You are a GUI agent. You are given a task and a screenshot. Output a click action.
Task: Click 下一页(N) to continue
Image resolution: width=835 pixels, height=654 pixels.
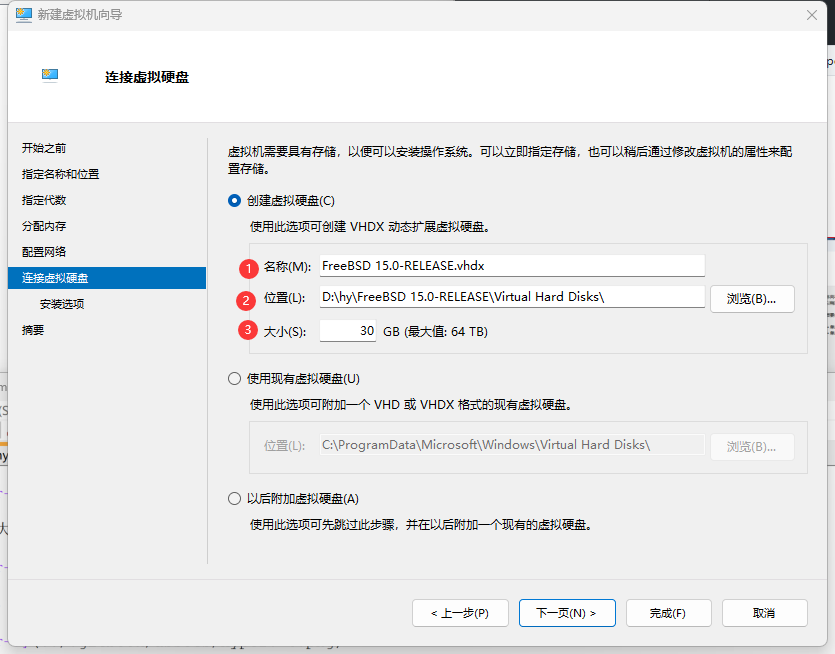click(x=567, y=613)
